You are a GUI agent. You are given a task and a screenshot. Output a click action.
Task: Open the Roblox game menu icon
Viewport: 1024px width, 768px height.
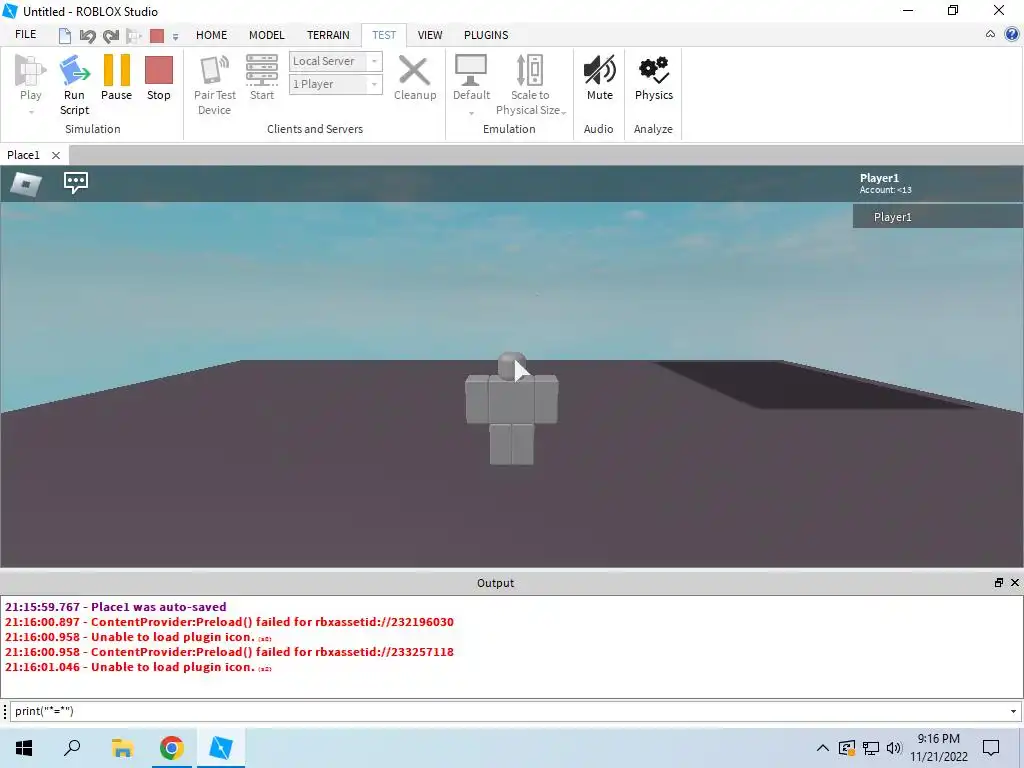coord(26,184)
